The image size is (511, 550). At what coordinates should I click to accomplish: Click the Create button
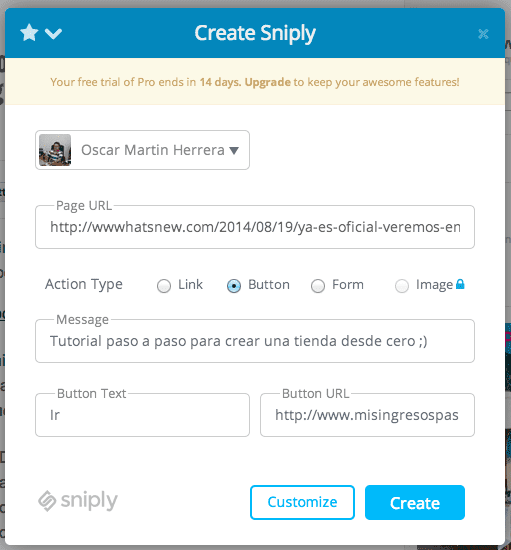point(415,502)
